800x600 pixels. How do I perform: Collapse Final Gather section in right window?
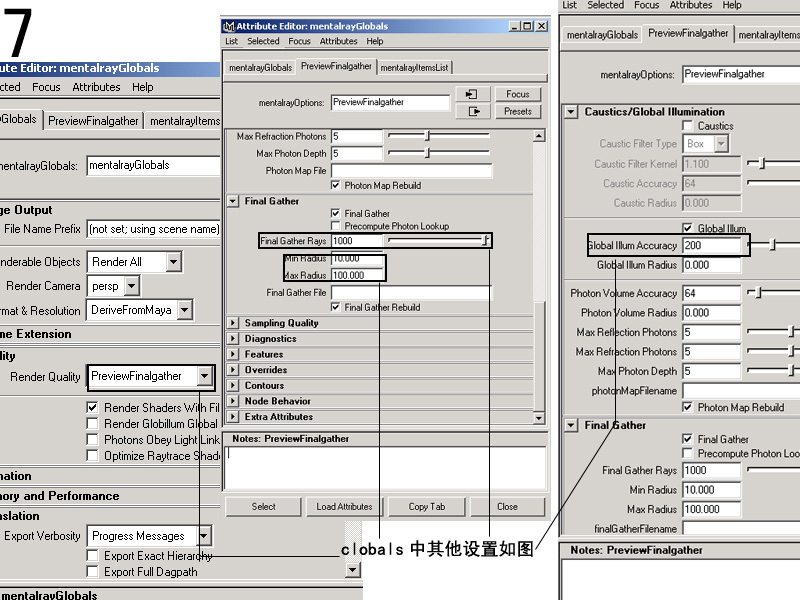[571, 425]
